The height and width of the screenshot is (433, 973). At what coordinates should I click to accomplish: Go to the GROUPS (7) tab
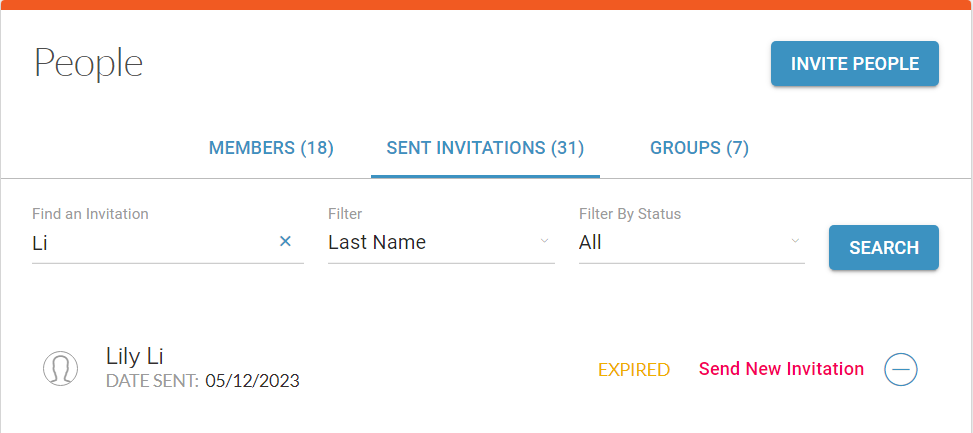699,148
